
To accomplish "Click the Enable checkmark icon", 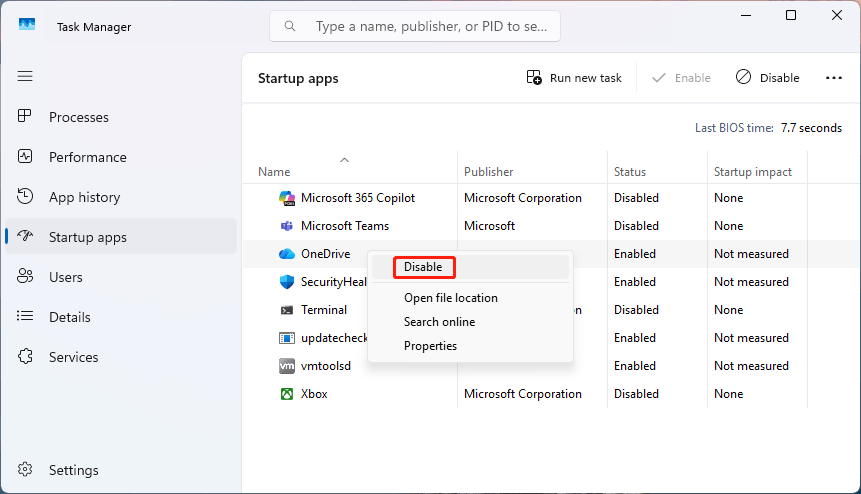I will (x=658, y=77).
